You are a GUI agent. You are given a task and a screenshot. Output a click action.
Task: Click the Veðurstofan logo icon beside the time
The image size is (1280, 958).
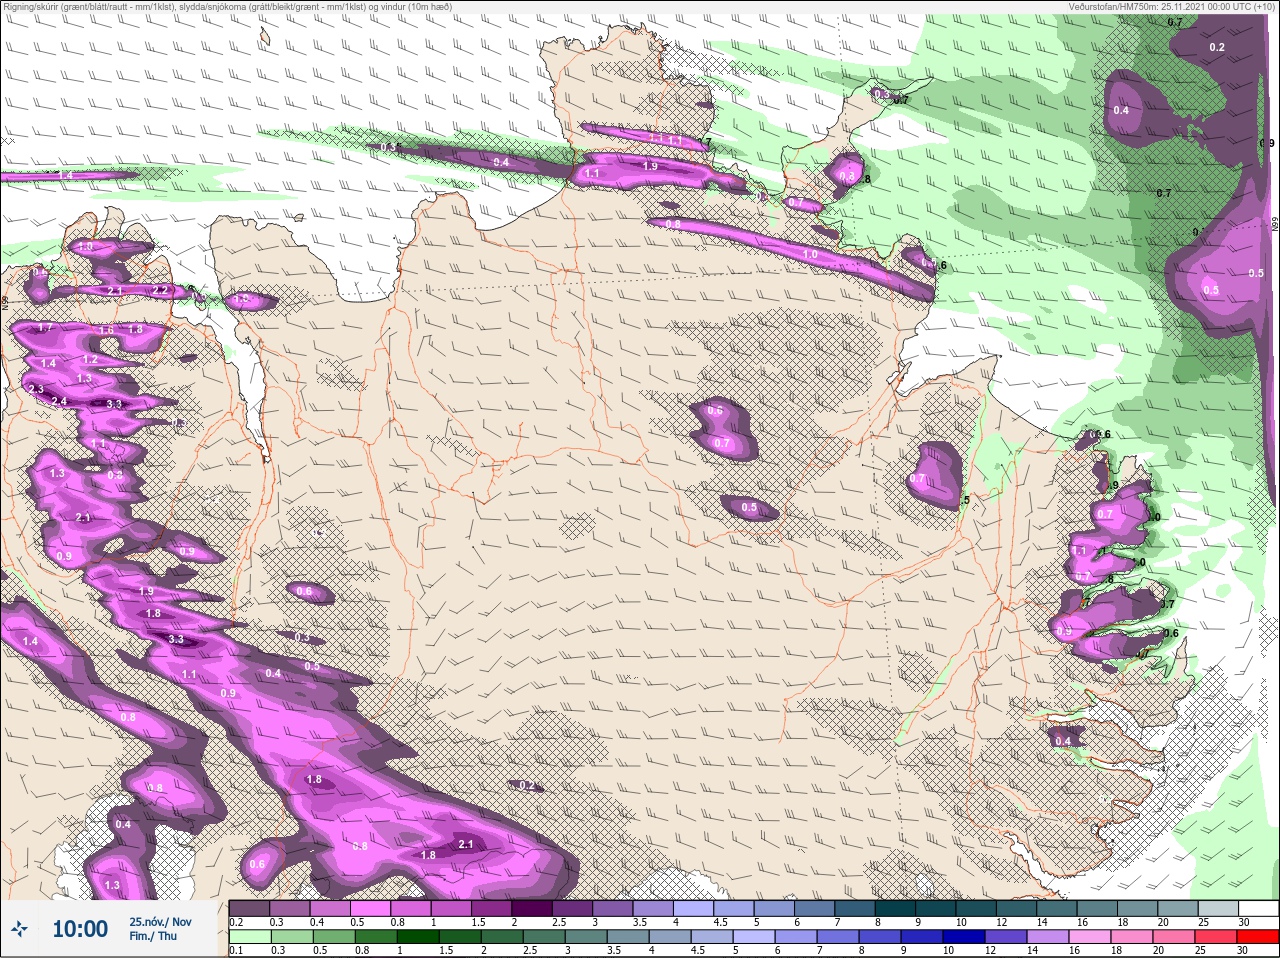click(x=19, y=930)
